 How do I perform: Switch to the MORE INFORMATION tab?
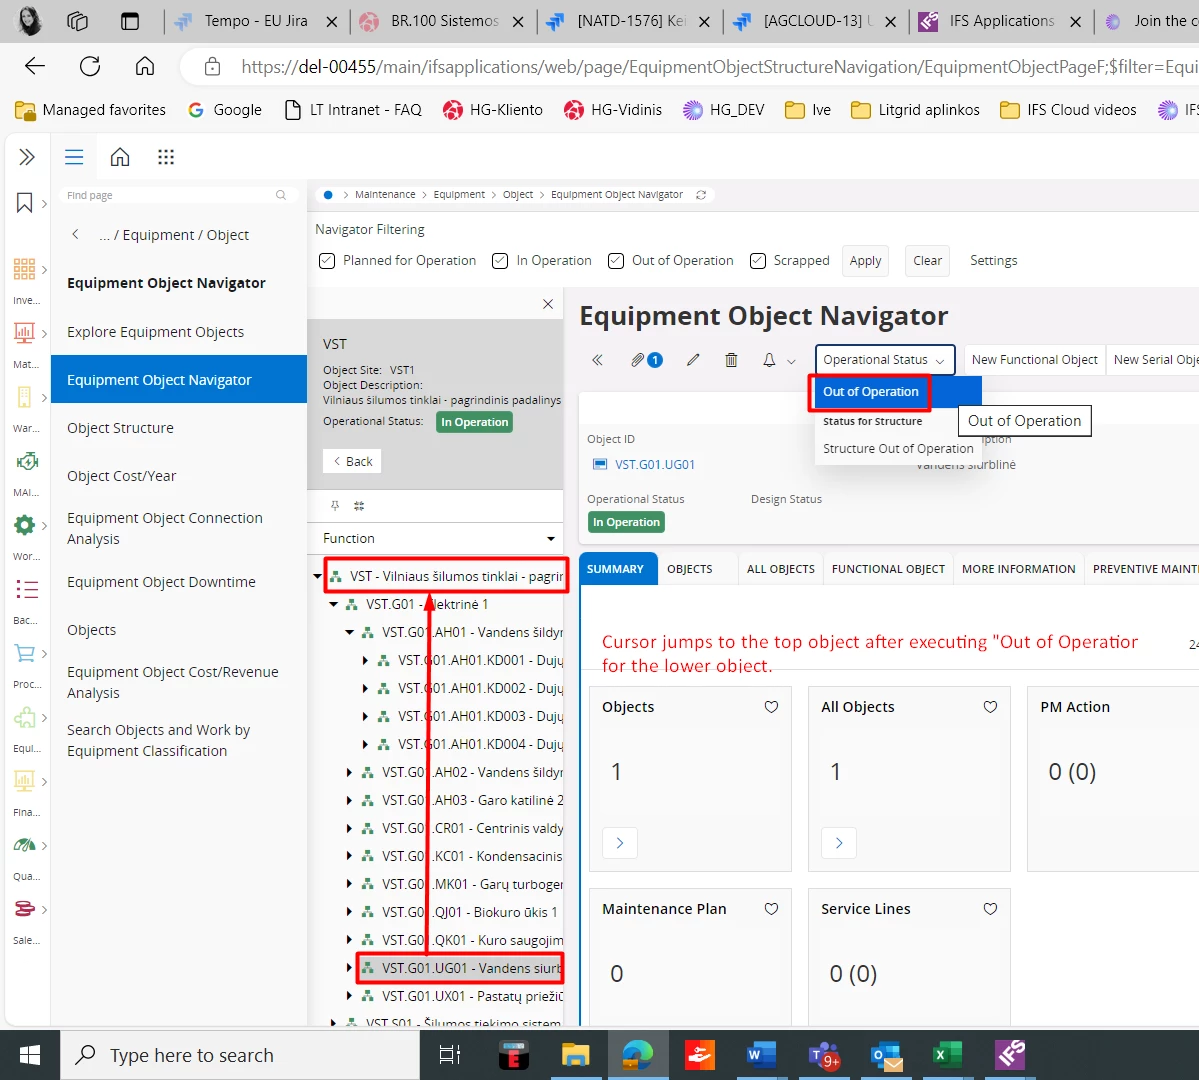(1019, 569)
